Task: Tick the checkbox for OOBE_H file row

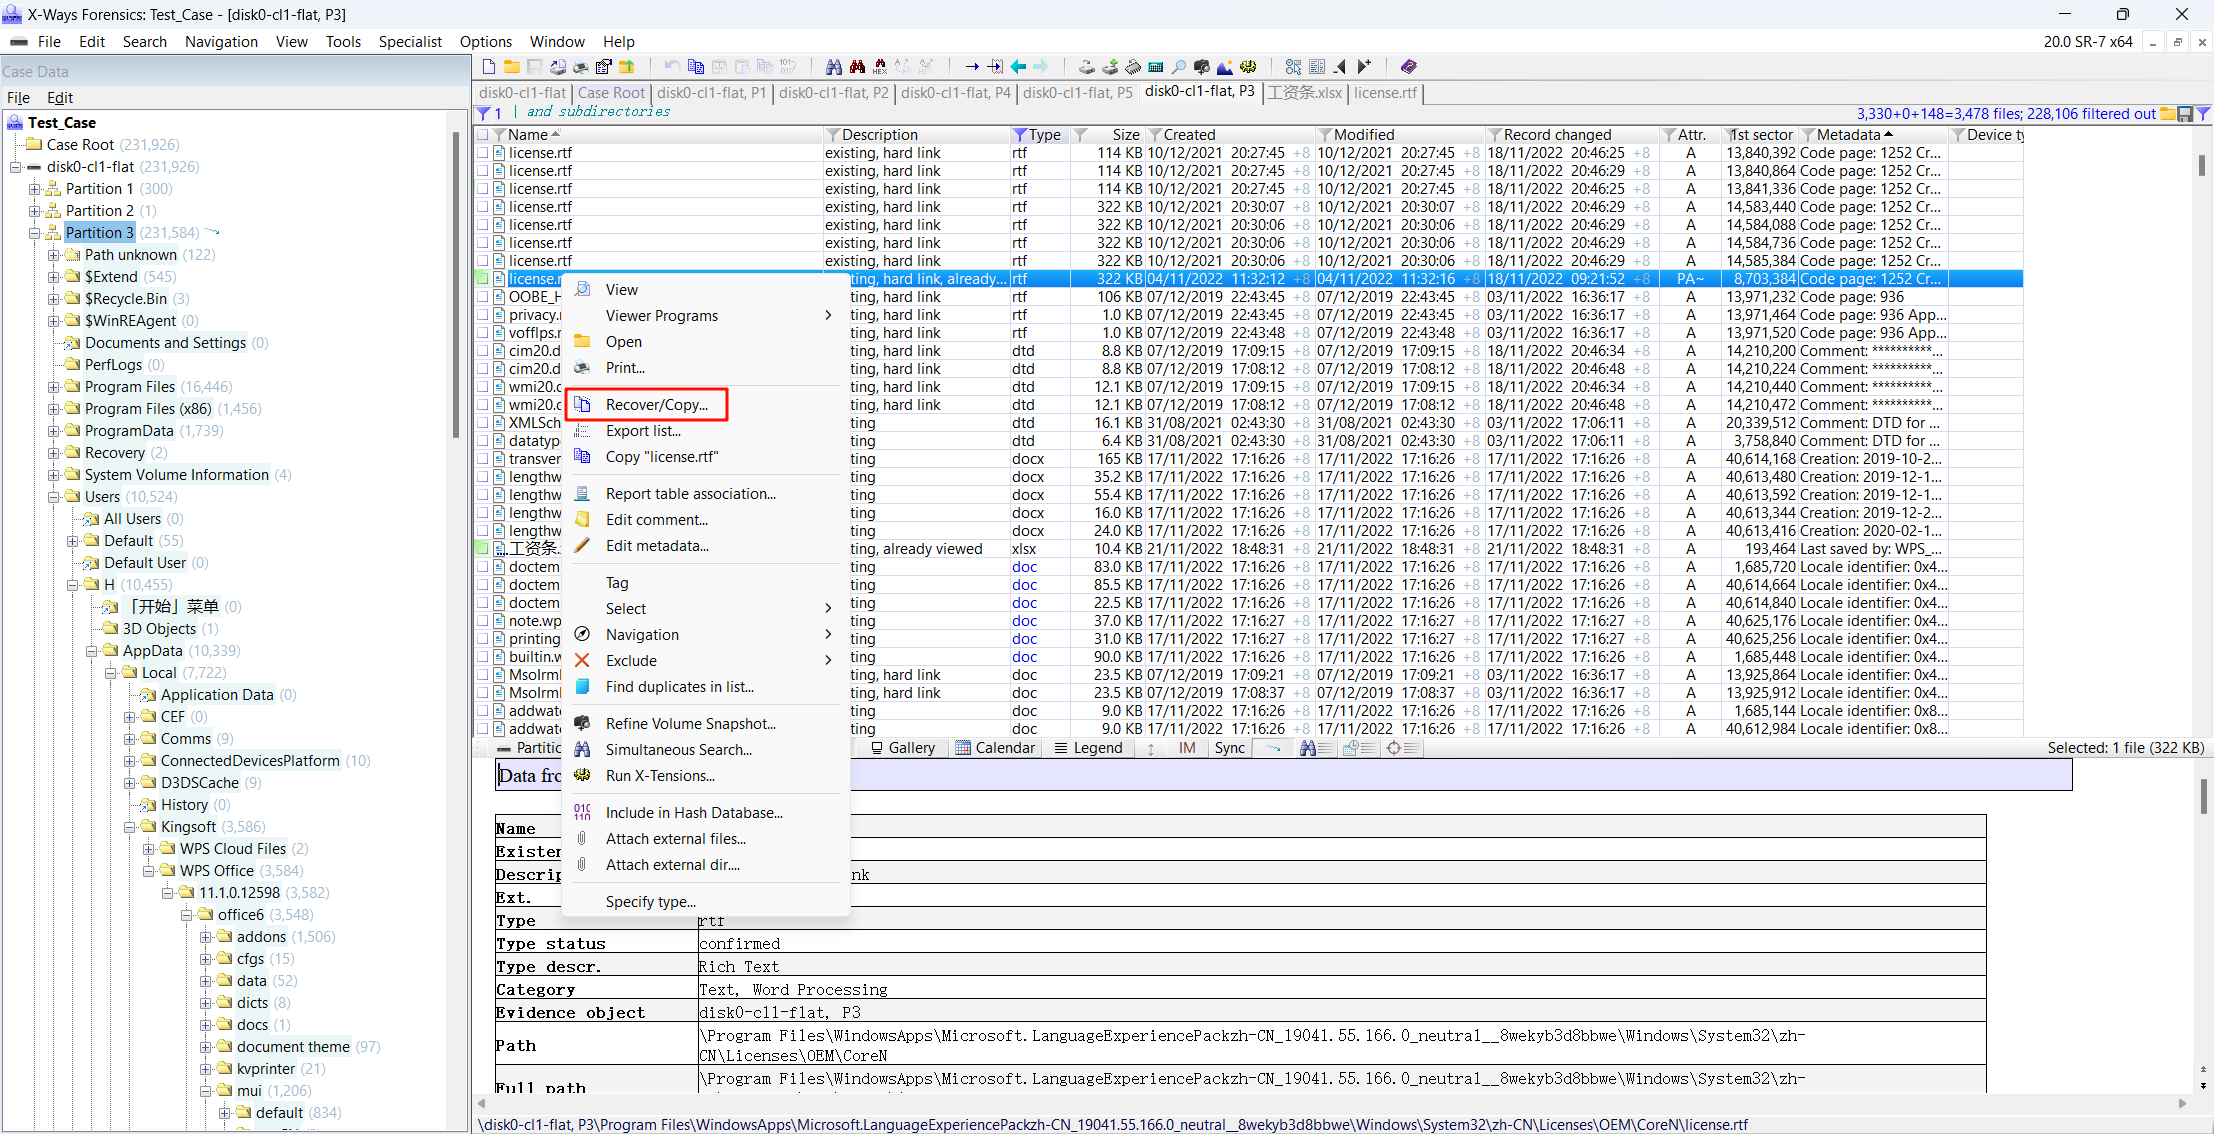Action: [483, 297]
